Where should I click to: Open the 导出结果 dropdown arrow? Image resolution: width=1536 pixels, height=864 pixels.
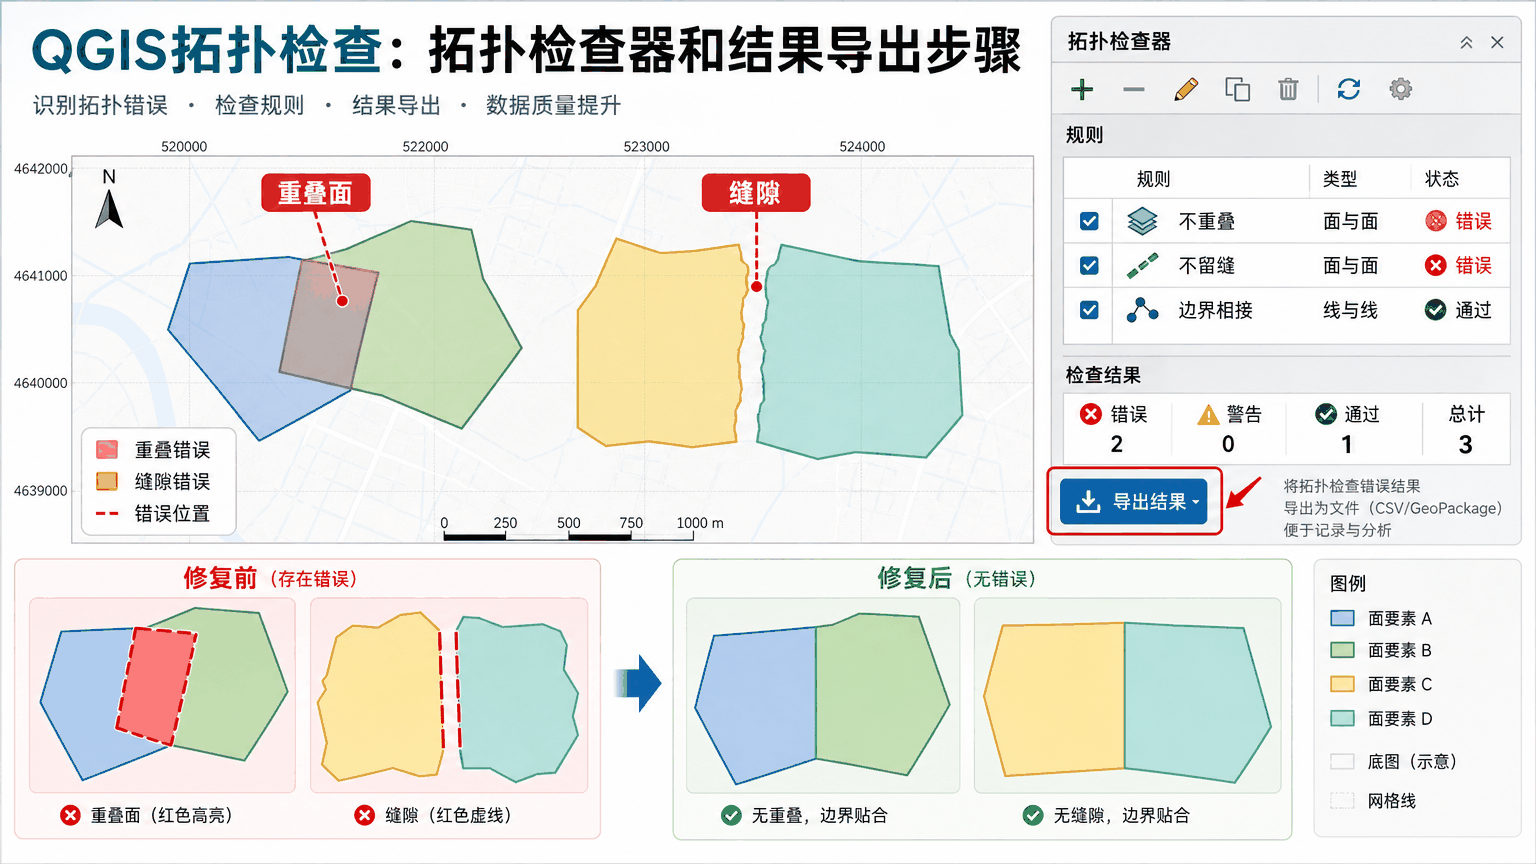click(1196, 503)
